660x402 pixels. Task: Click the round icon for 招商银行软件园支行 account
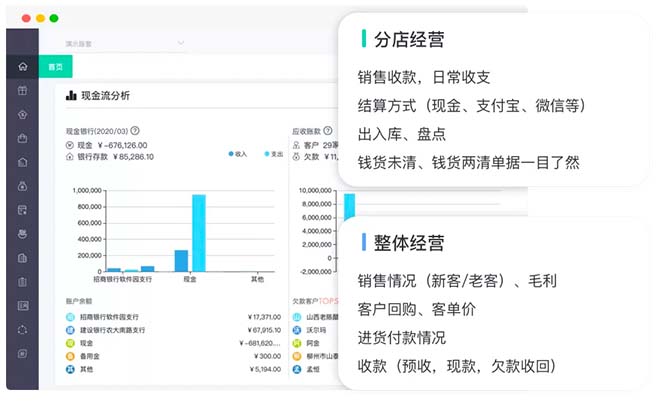click(x=70, y=317)
